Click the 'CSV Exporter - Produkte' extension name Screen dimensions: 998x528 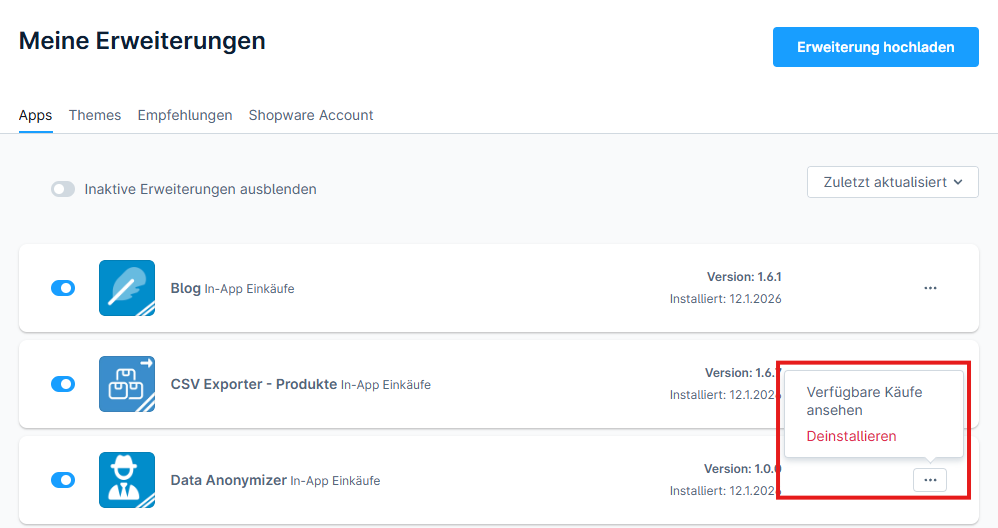coord(253,384)
